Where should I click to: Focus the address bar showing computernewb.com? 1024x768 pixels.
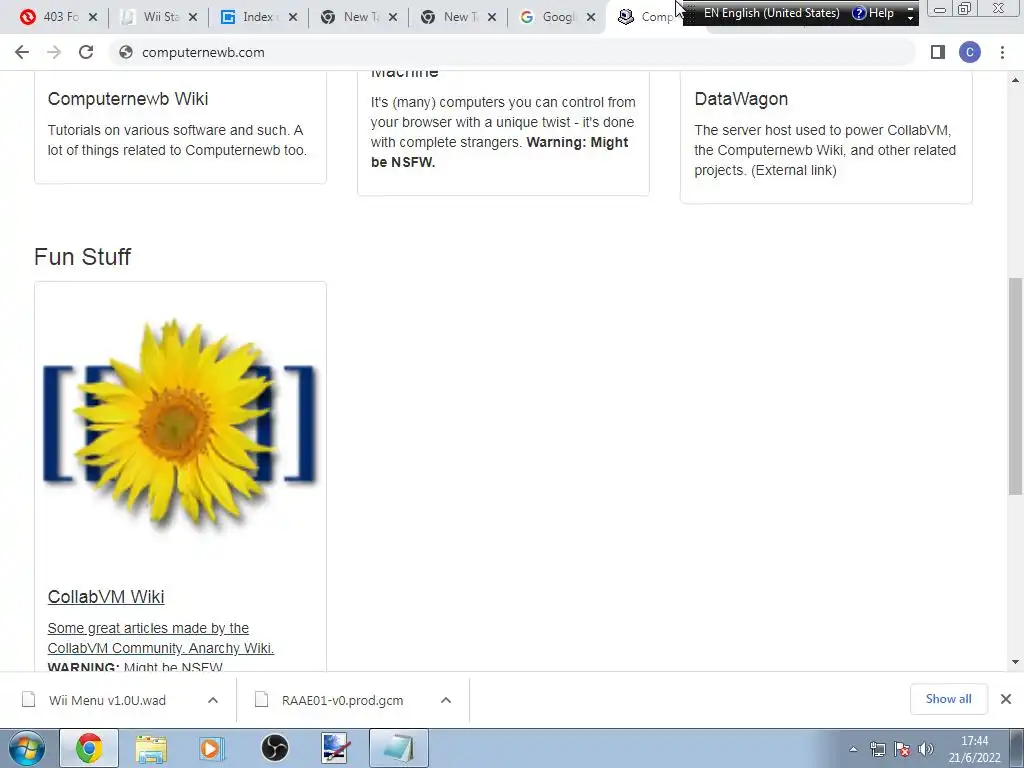point(513,52)
